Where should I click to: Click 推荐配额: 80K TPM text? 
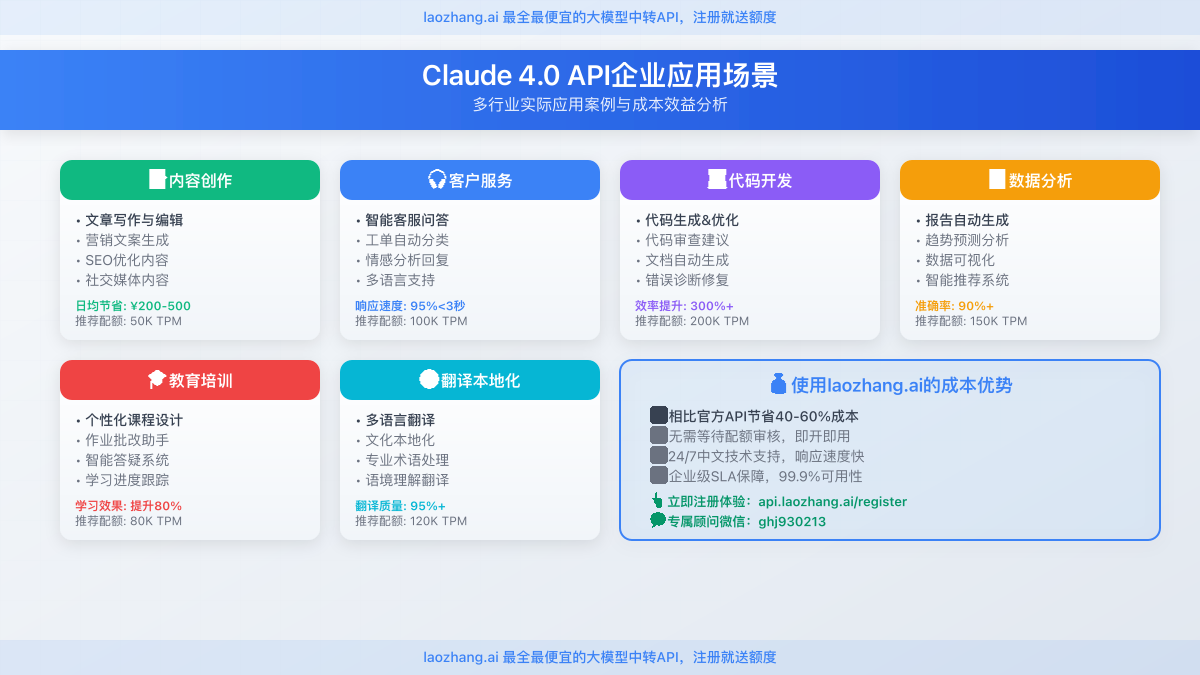[129, 521]
